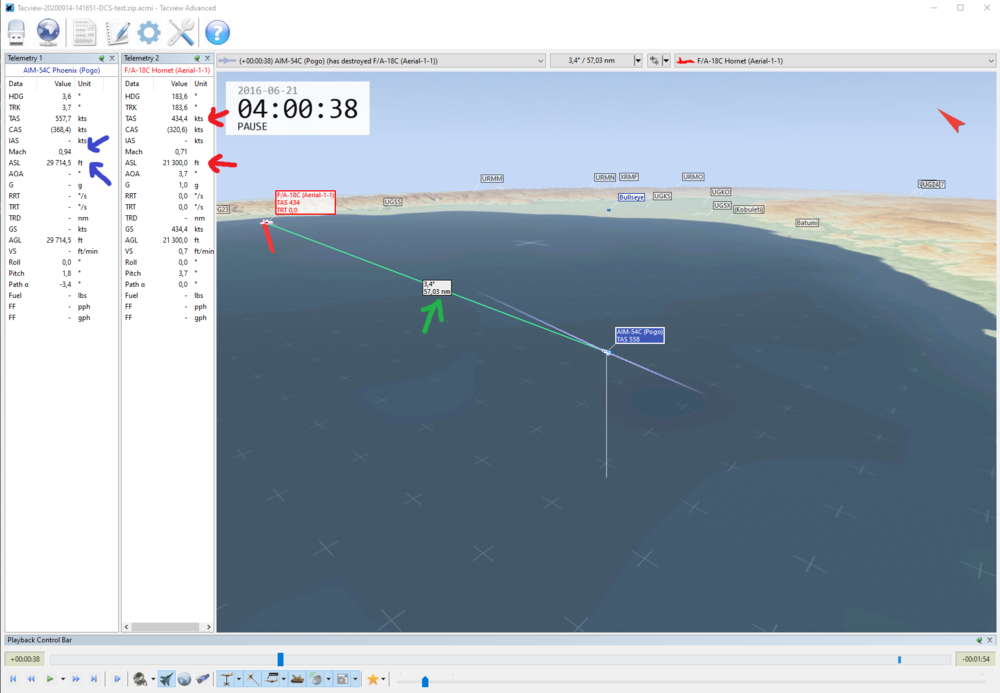Image resolution: width=1000 pixels, height=693 pixels.
Task: Select F/A-18C Hornet (Aerial-1-1) telemetry header
Action: (x=167, y=70)
